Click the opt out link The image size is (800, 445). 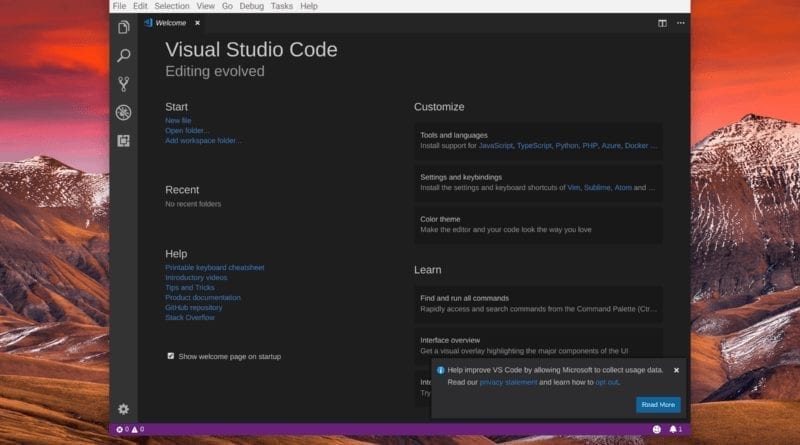[x=607, y=382]
